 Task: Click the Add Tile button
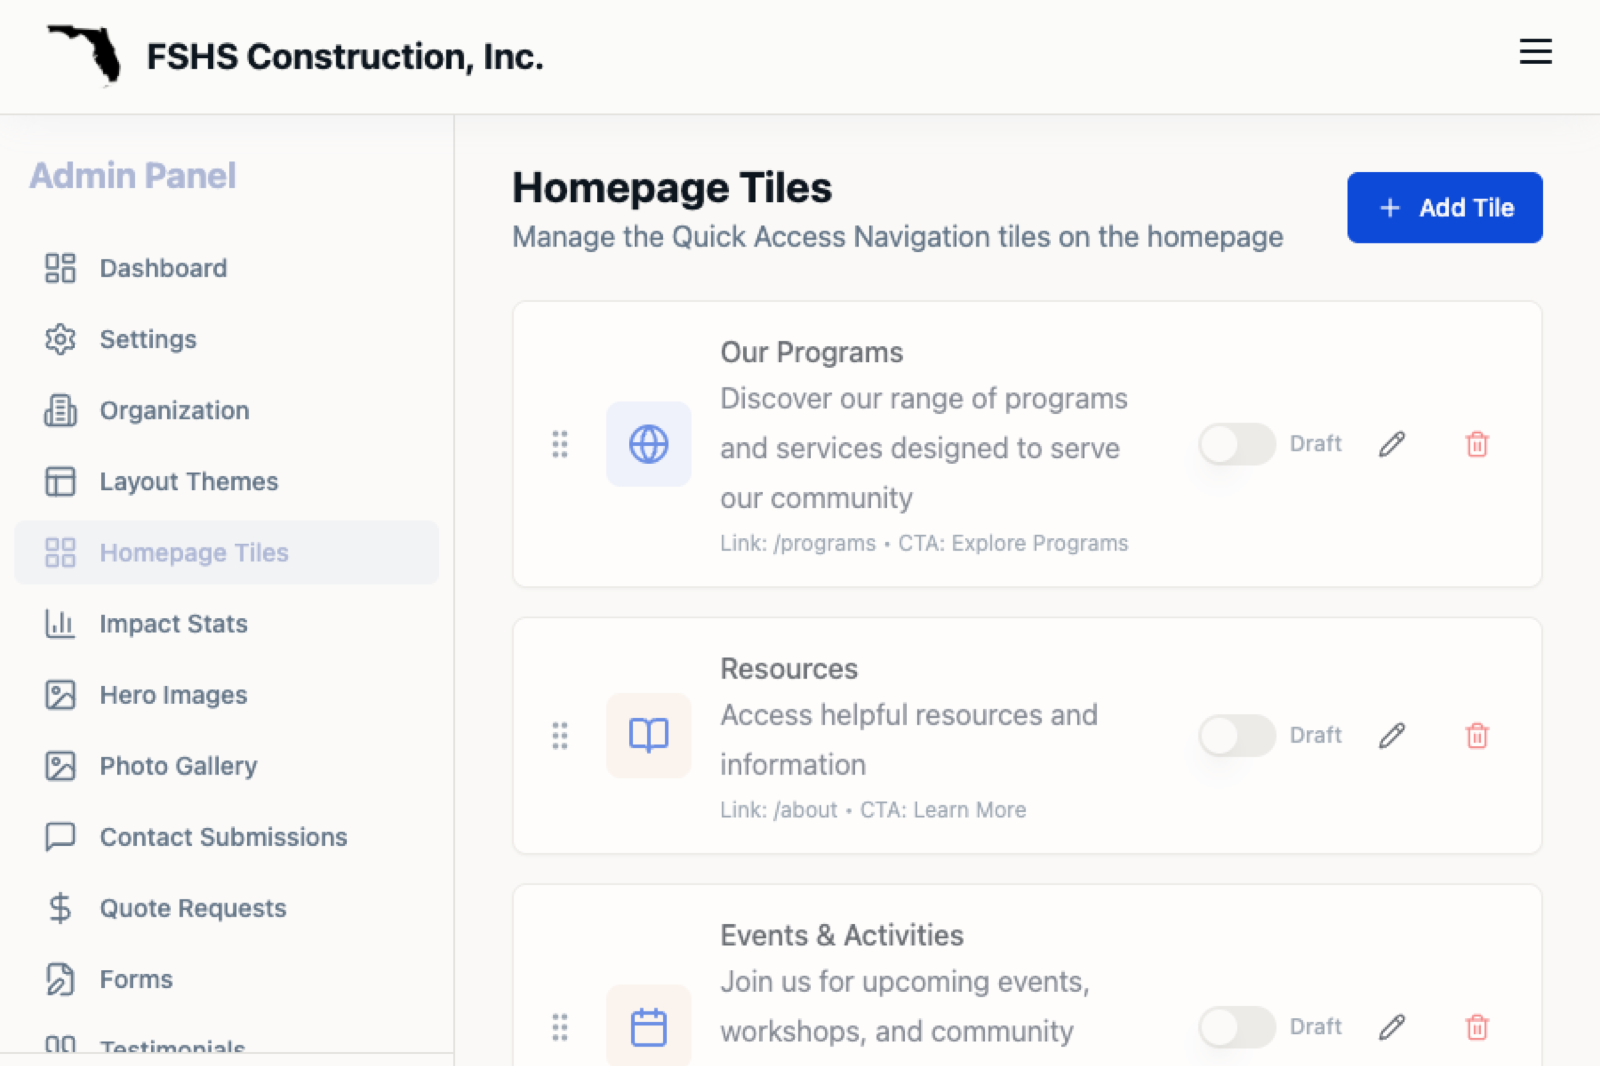(1444, 207)
